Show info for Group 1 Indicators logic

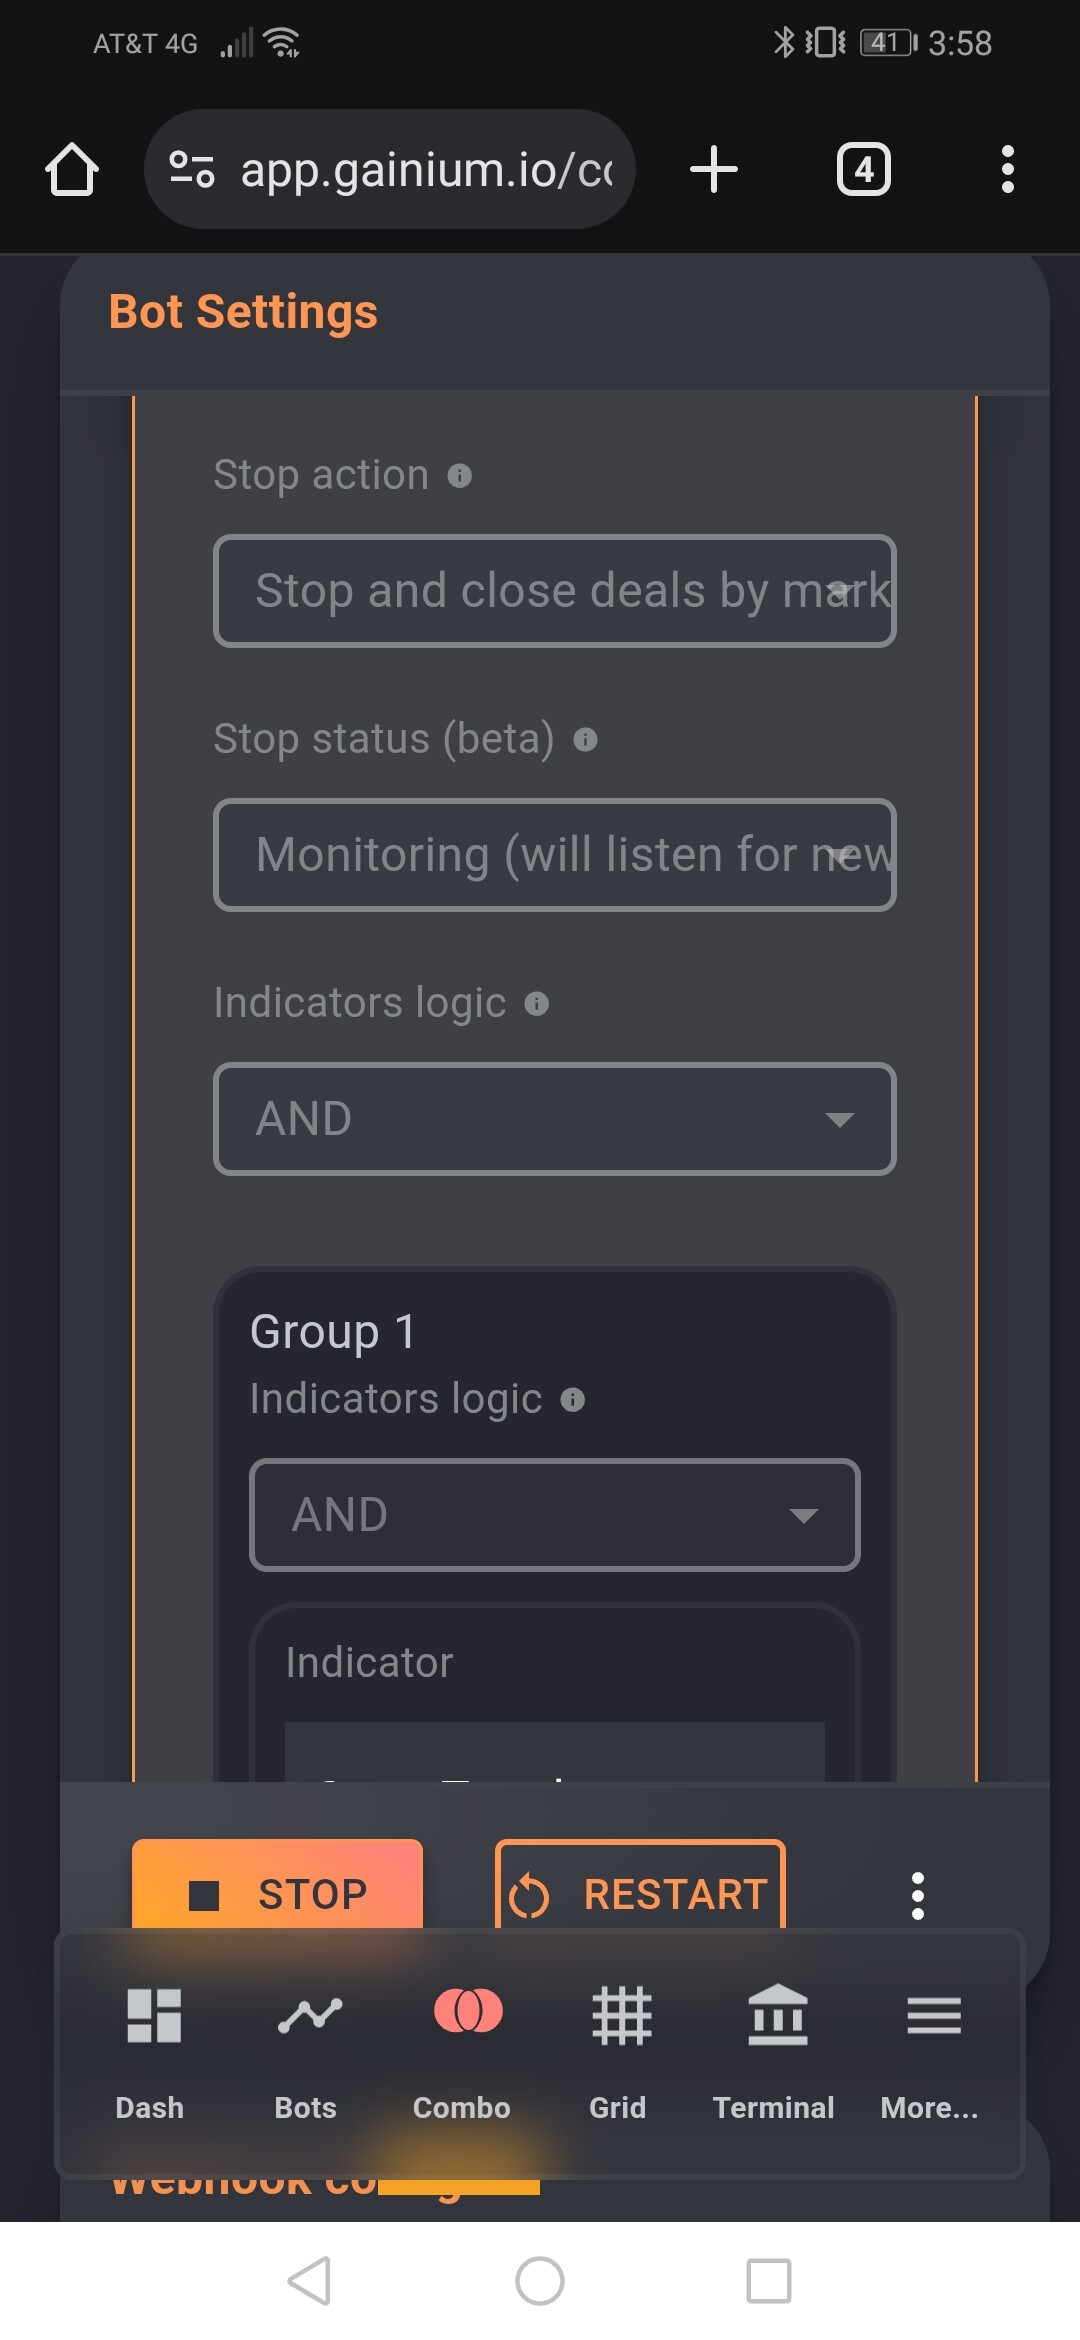pyautogui.click(x=573, y=1400)
